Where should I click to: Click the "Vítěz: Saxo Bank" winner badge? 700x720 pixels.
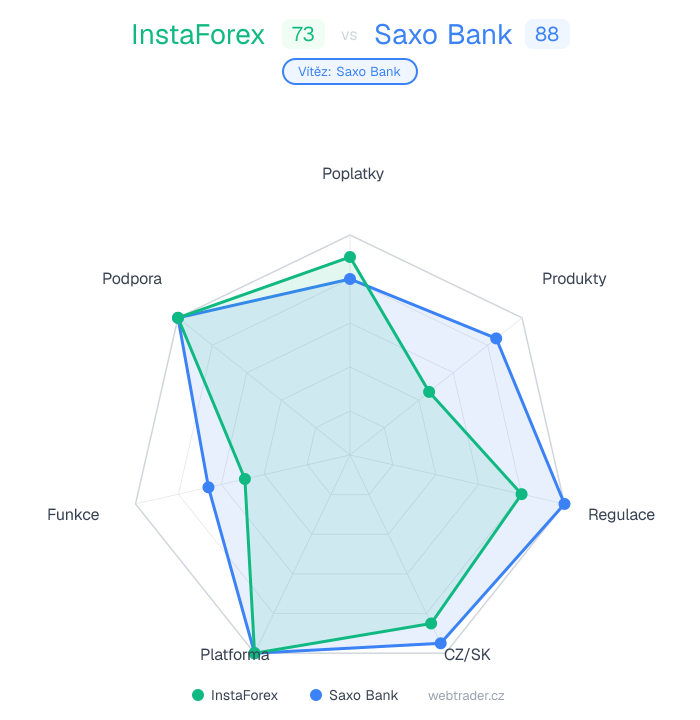(x=350, y=72)
